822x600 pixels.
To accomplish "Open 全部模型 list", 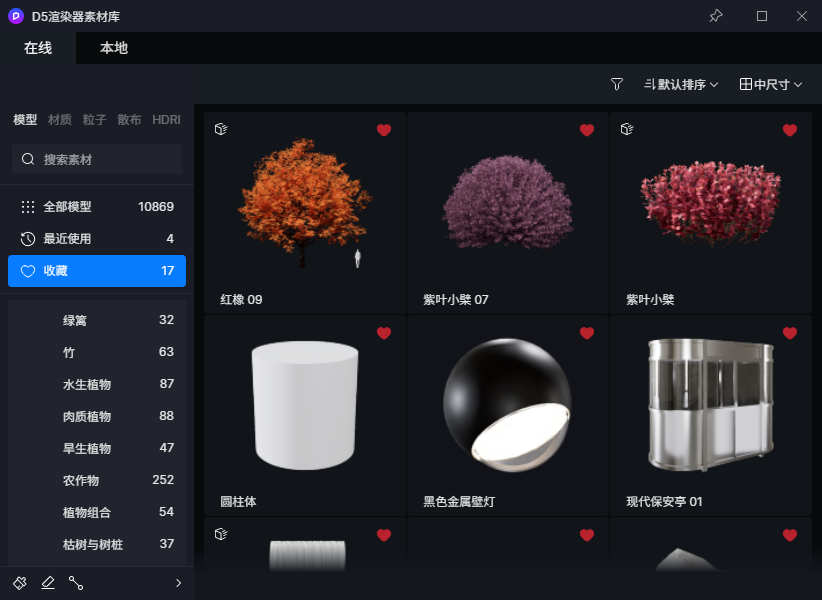I will coord(97,207).
